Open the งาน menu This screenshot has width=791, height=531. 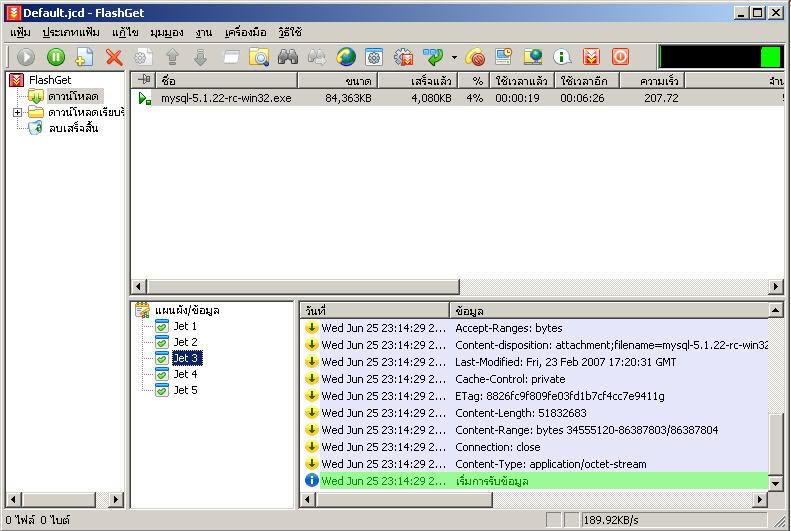tap(204, 33)
